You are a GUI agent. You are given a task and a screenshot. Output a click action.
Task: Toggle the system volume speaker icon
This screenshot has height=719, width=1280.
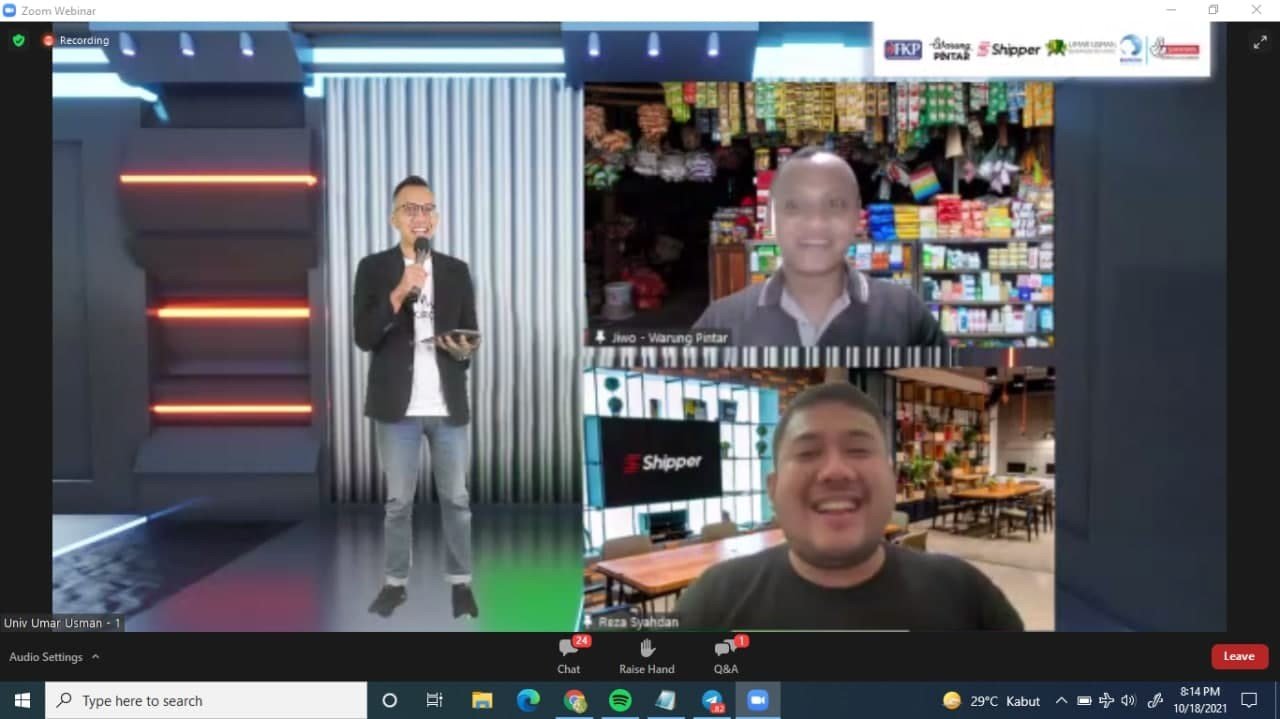(x=1128, y=701)
